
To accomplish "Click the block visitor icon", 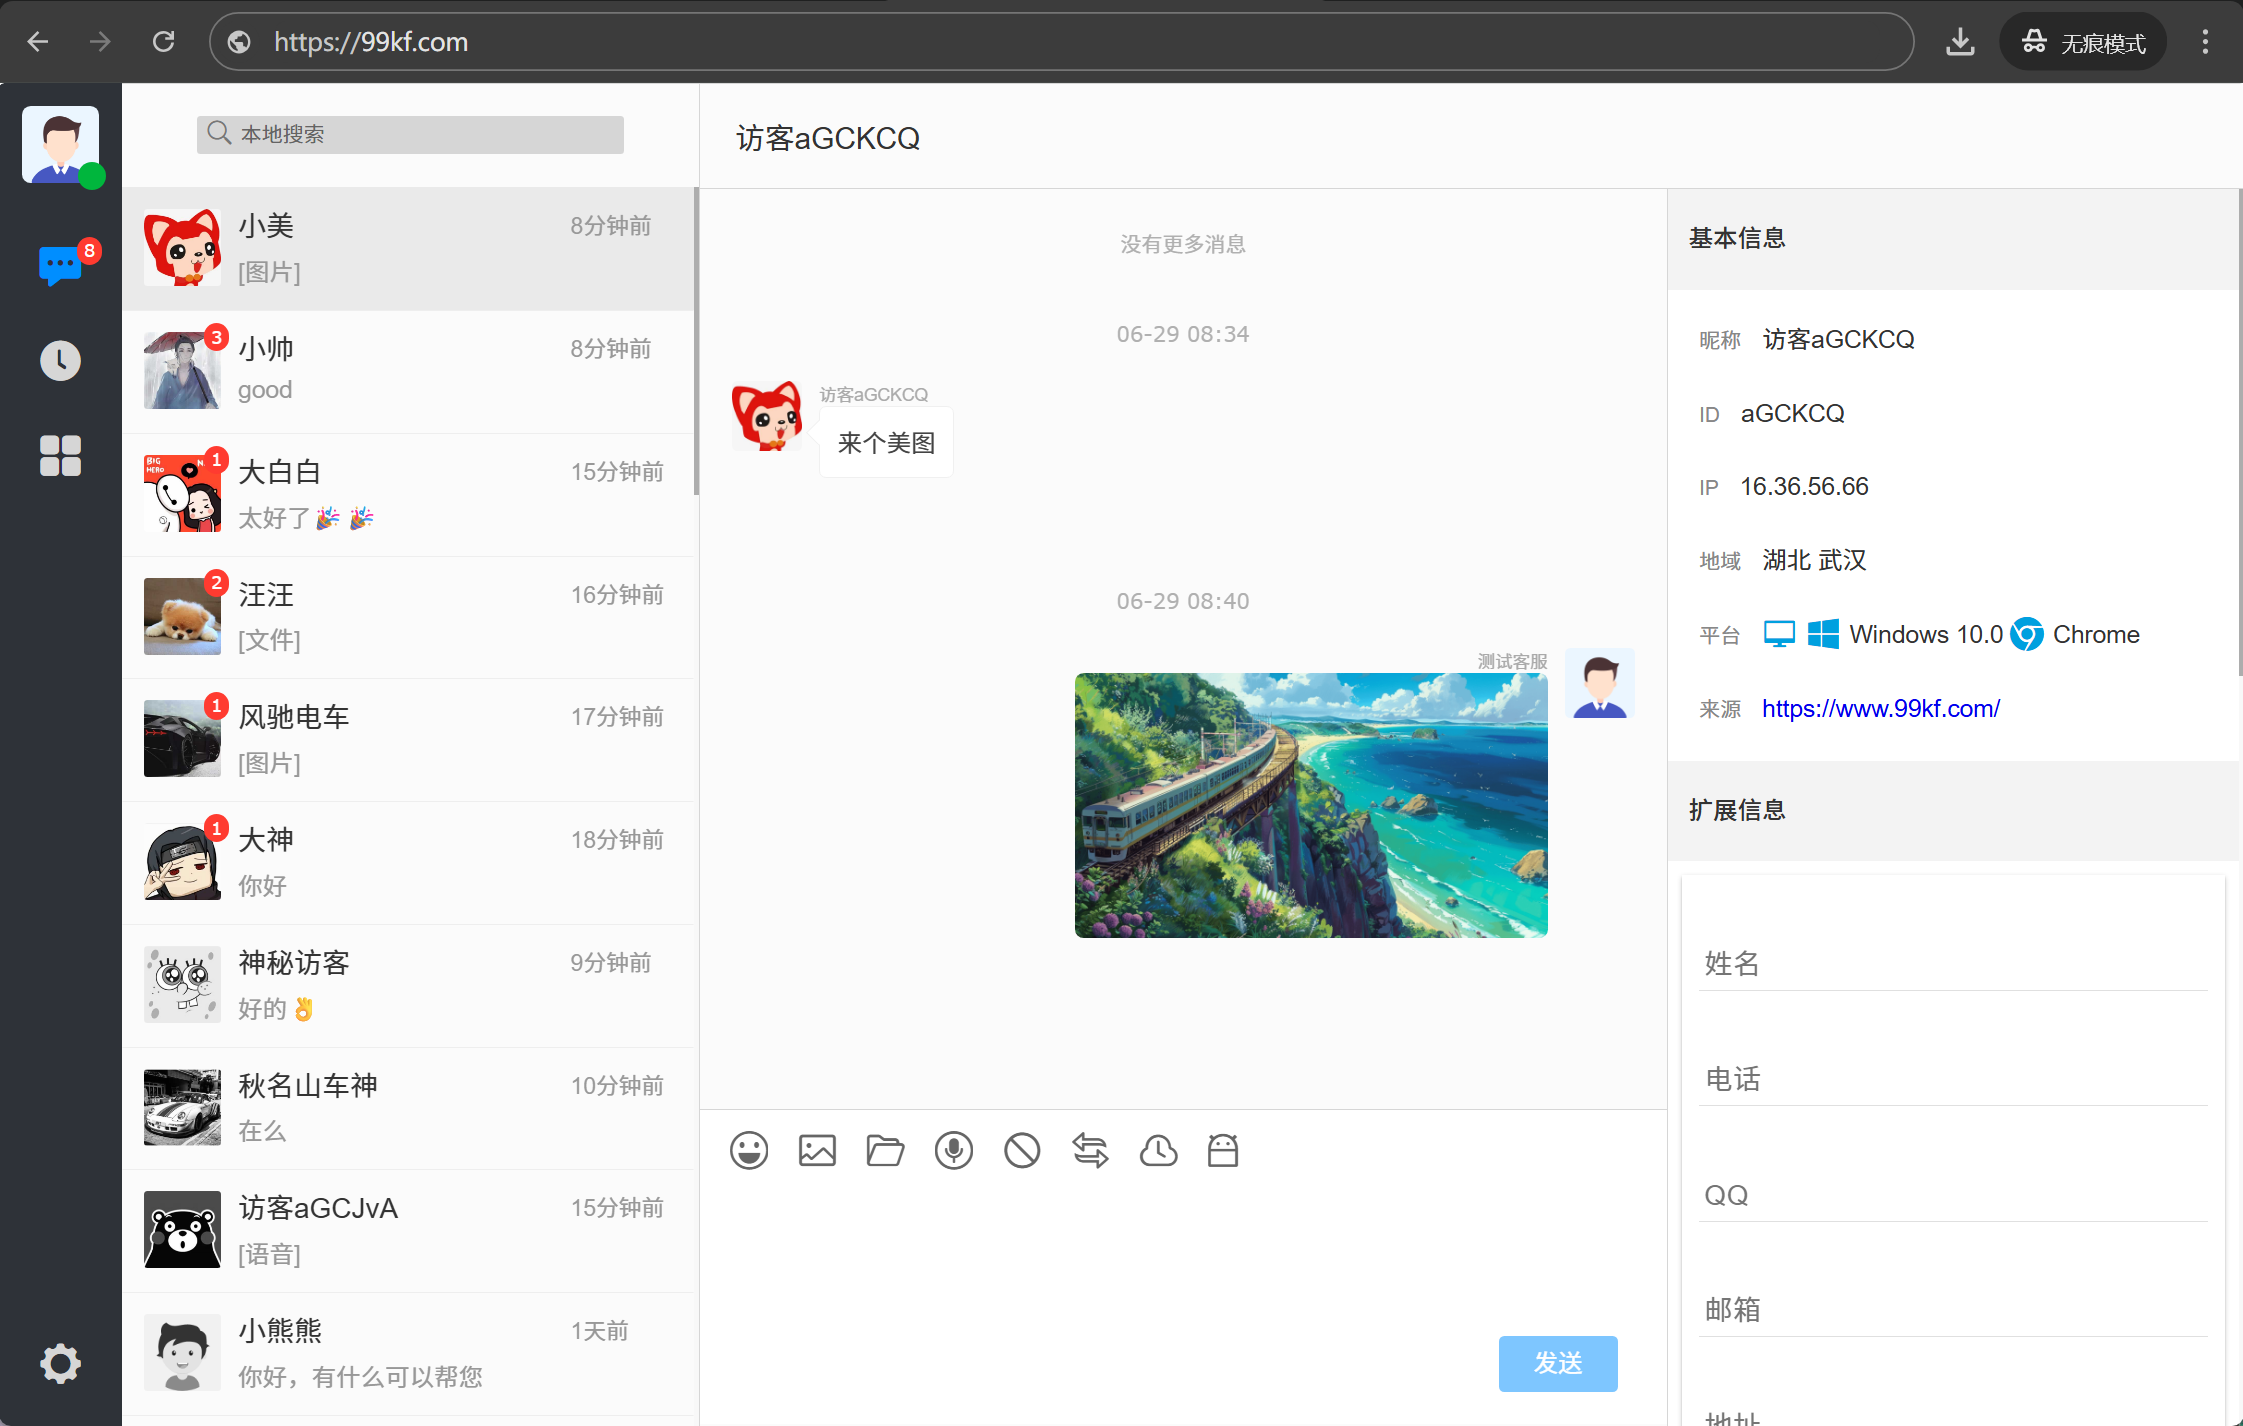I will [x=1022, y=1151].
